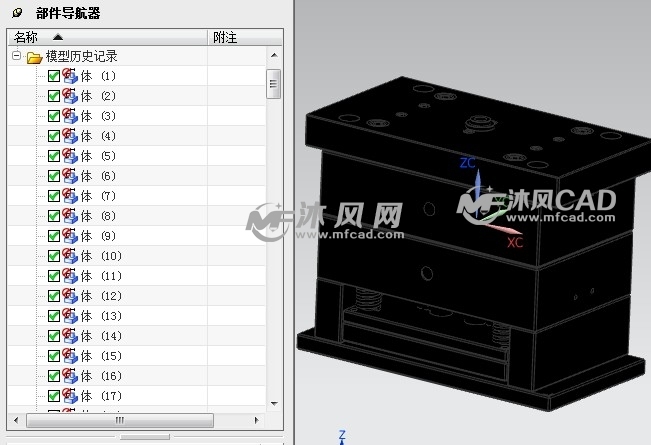Viewport: 651px width, 445px height.
Task: Click the body icon of 体 (11)
Action: pos(70,276)
